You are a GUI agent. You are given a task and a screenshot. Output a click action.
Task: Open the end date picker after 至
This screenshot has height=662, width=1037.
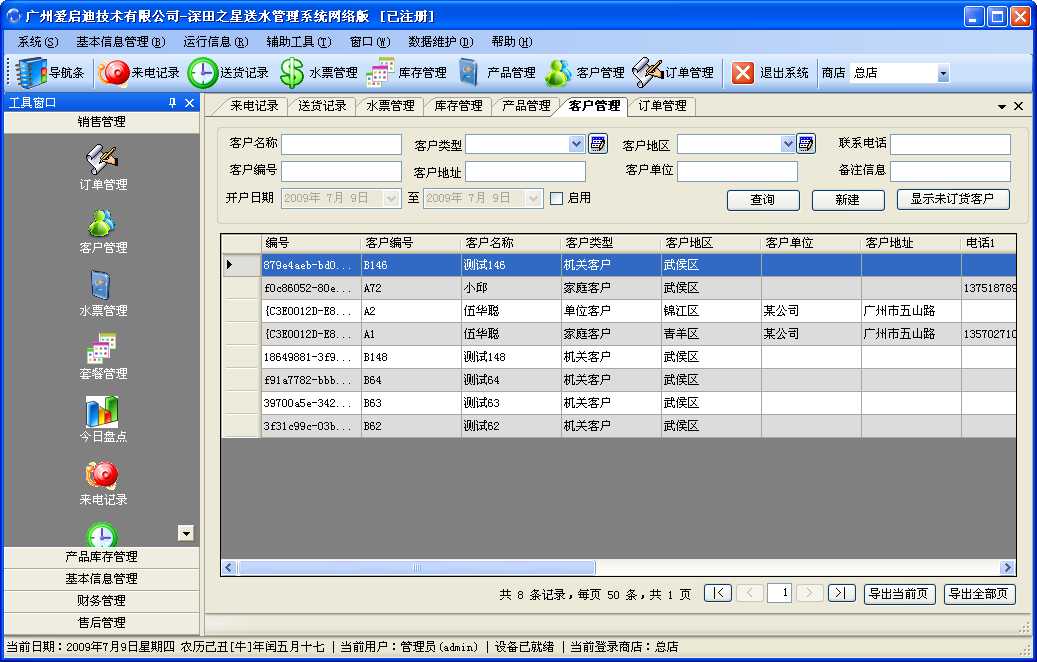(533, 198)
